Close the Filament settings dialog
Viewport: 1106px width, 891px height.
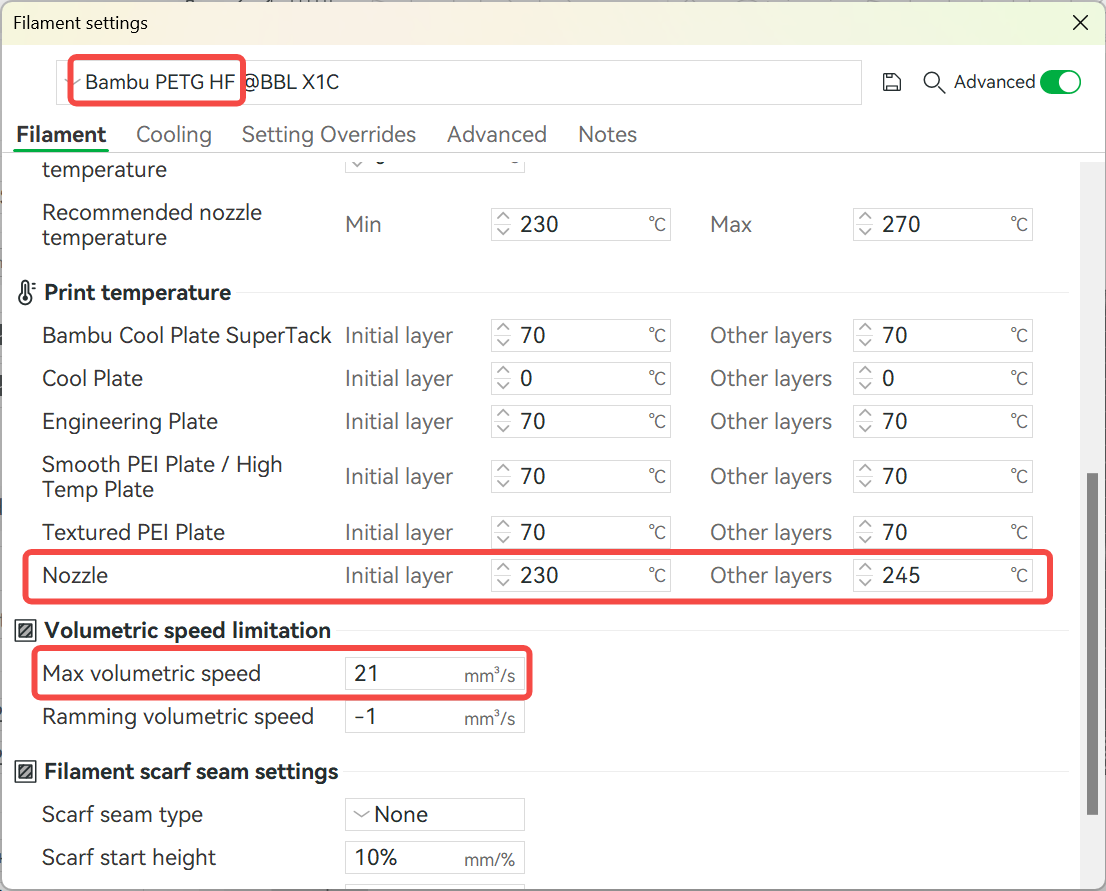[1080, 23]
